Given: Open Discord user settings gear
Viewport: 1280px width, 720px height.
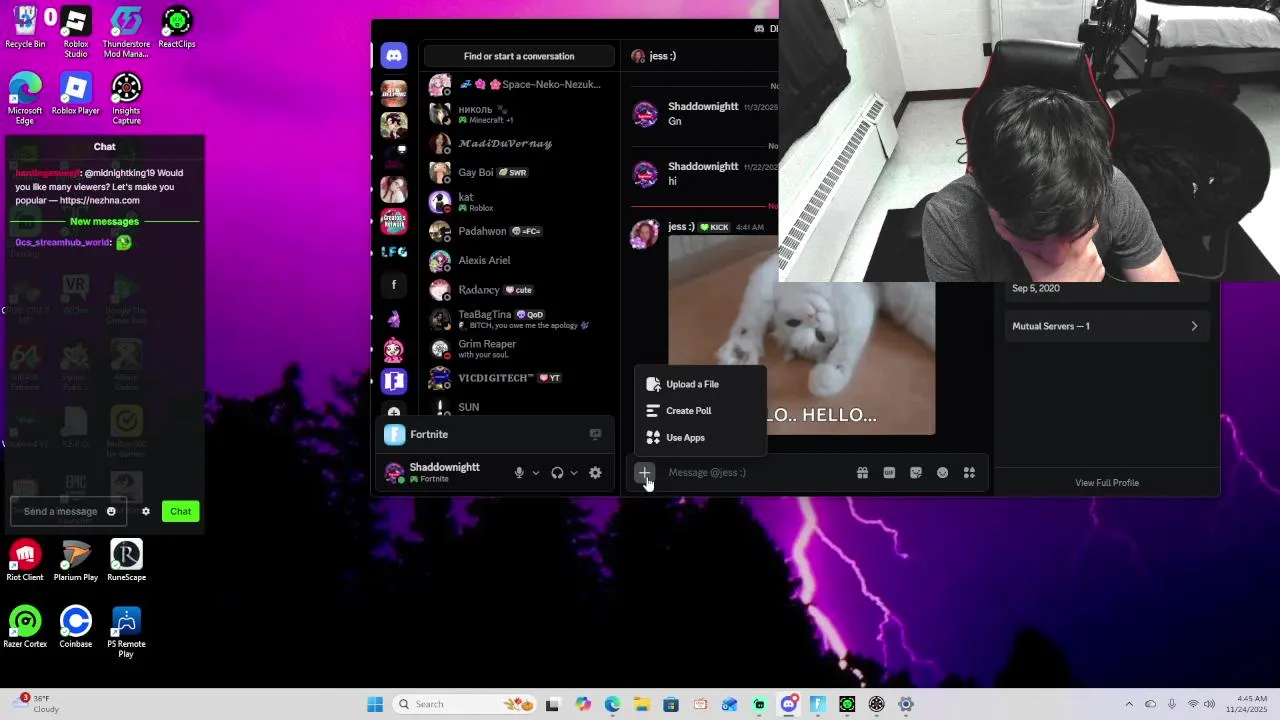Looking at the screenshot, I should click(x=595, y=473).
